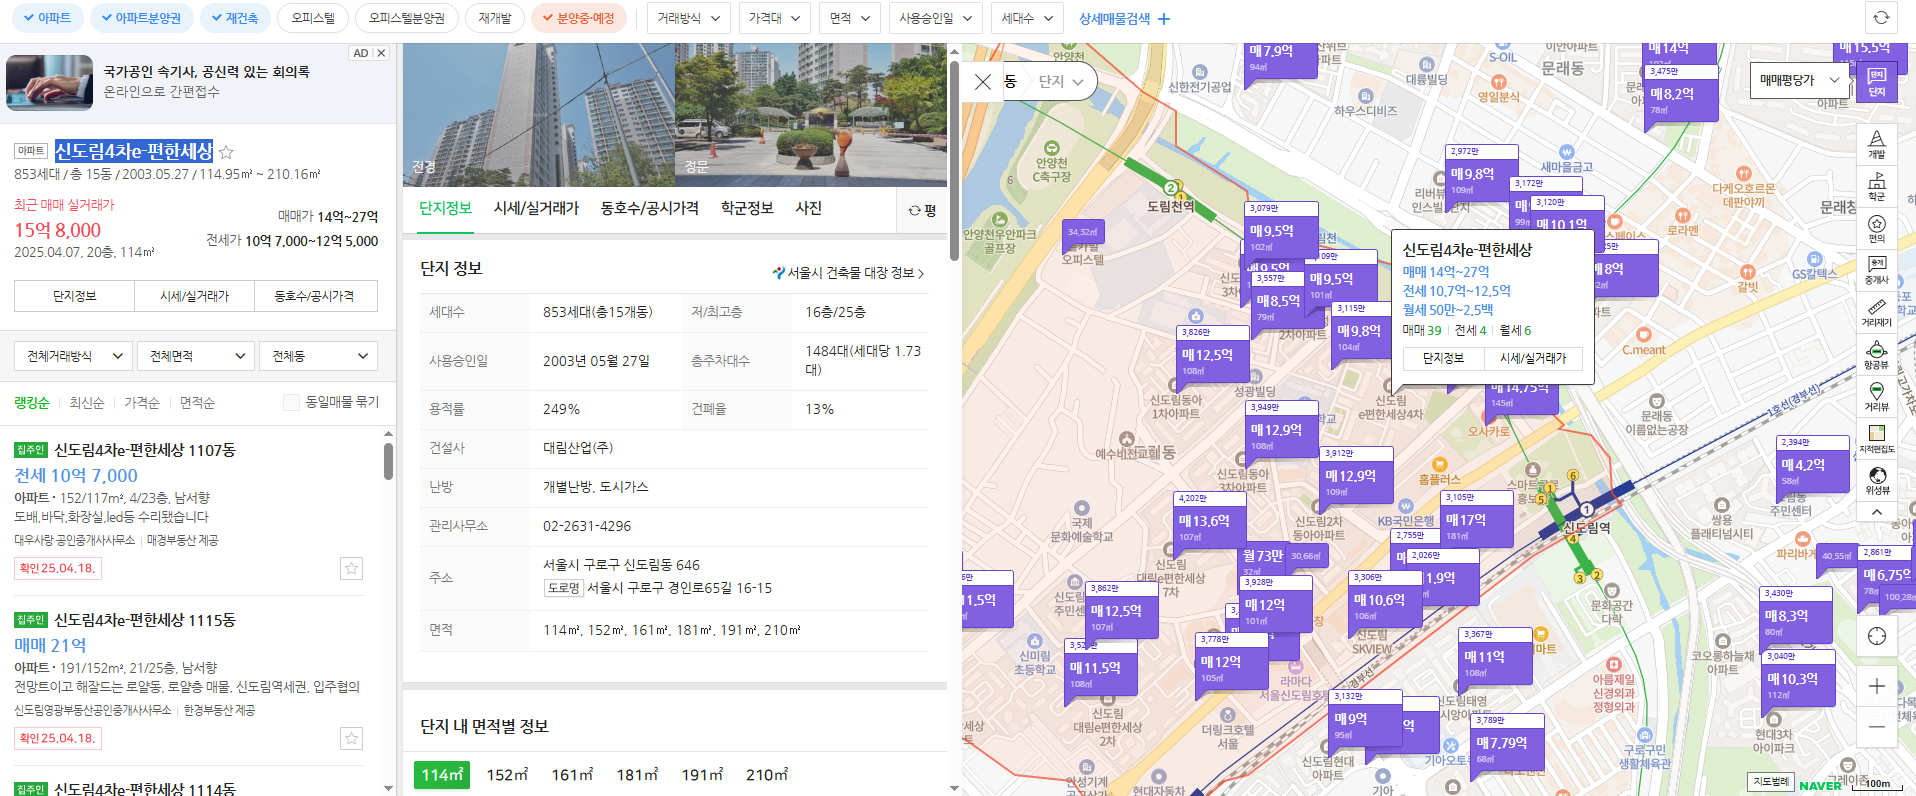
Task: Open the 세대수 dropdown
Action: (1027, 18)
